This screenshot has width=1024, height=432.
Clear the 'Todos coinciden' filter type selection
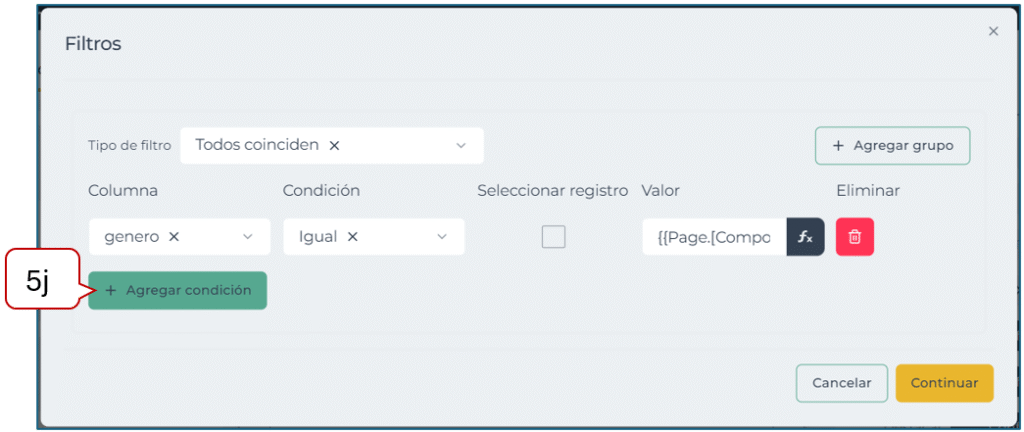[335, 145]
